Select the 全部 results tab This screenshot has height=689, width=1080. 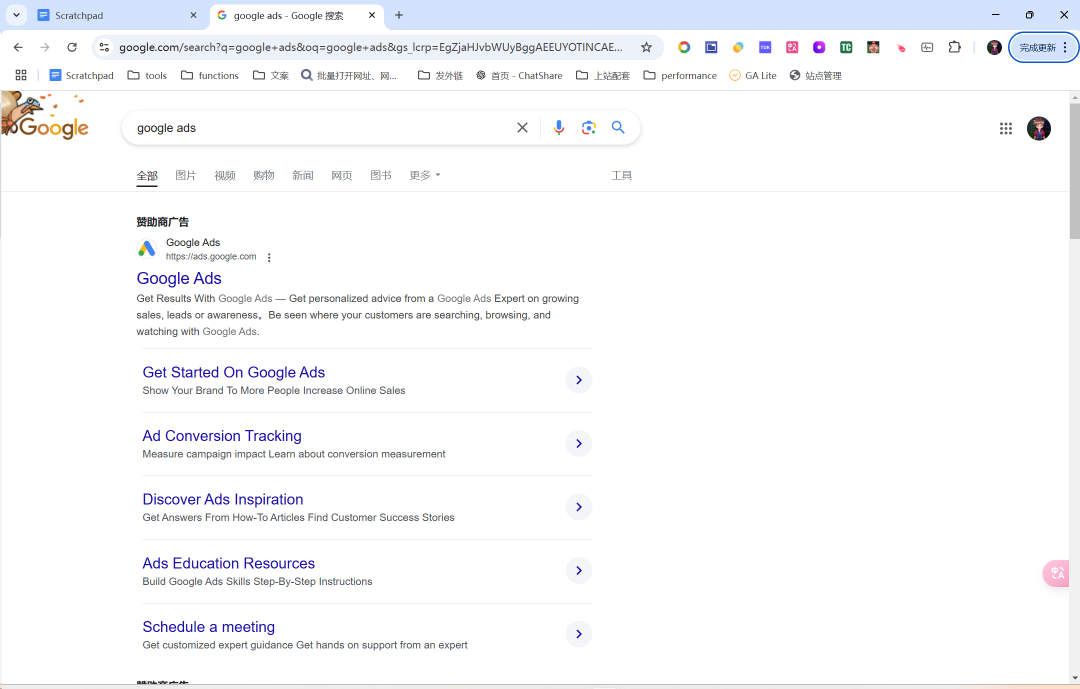click(x=147, y=176)
